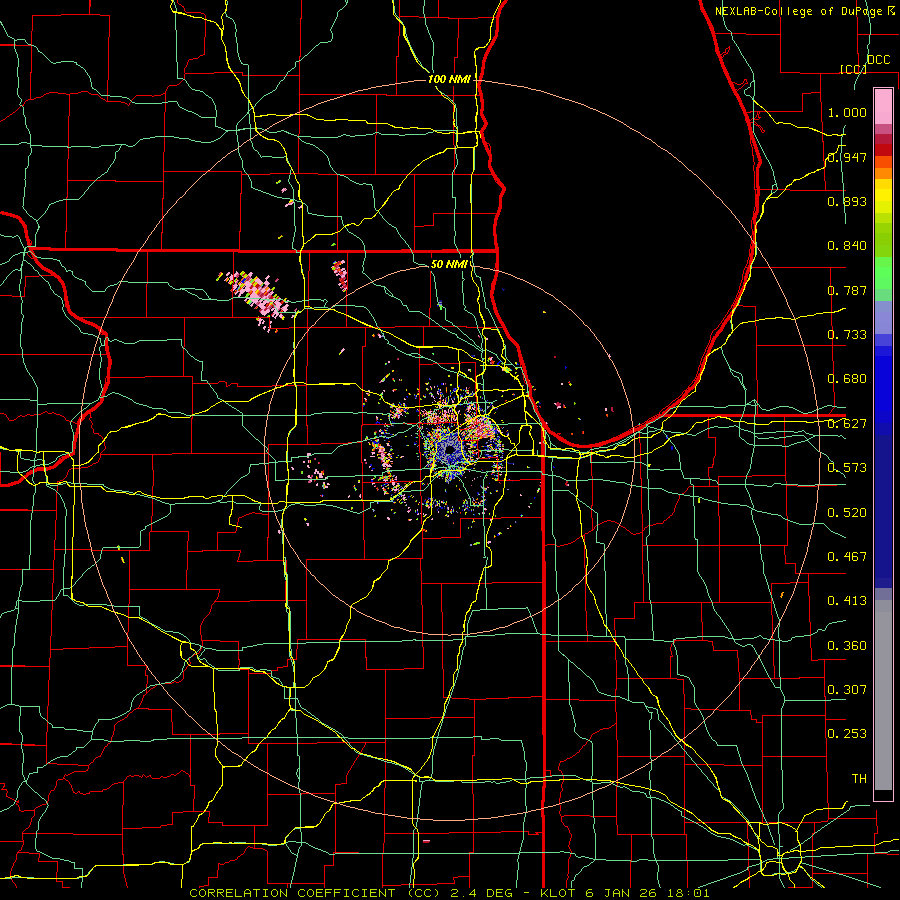
Task: Select the 50 NMI range ring label
Action: coord(449,264)
